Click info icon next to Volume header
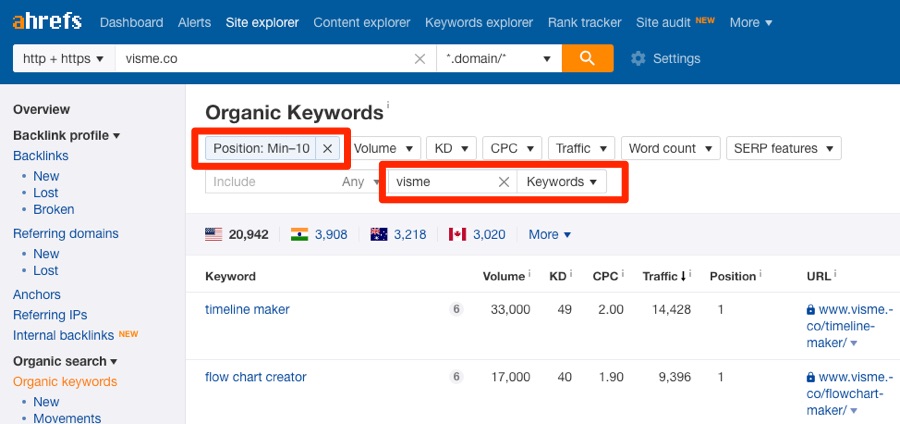900x424 pixels. (x=529, y=273)
